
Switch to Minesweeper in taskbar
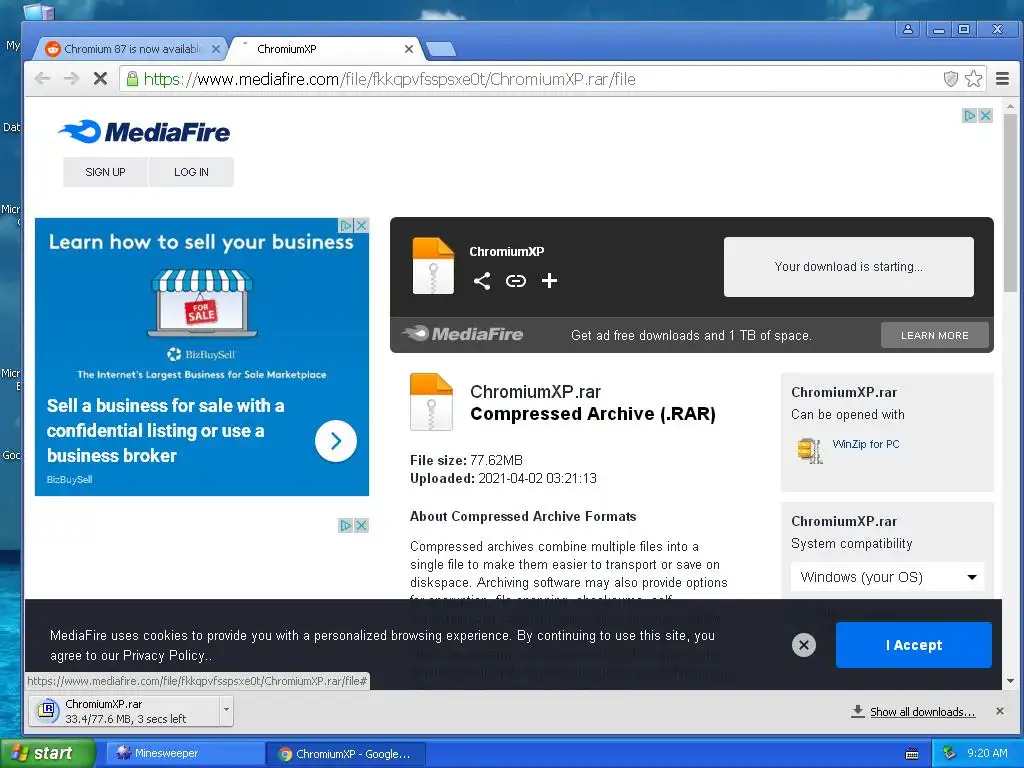[x=184, y=753]
